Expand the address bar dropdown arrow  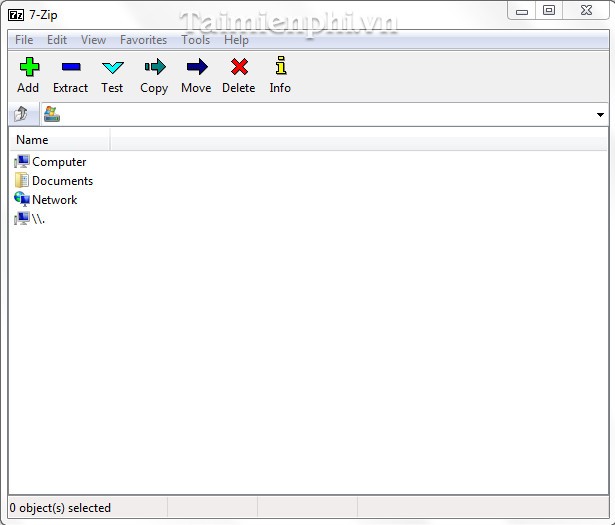tap(600, 115)
